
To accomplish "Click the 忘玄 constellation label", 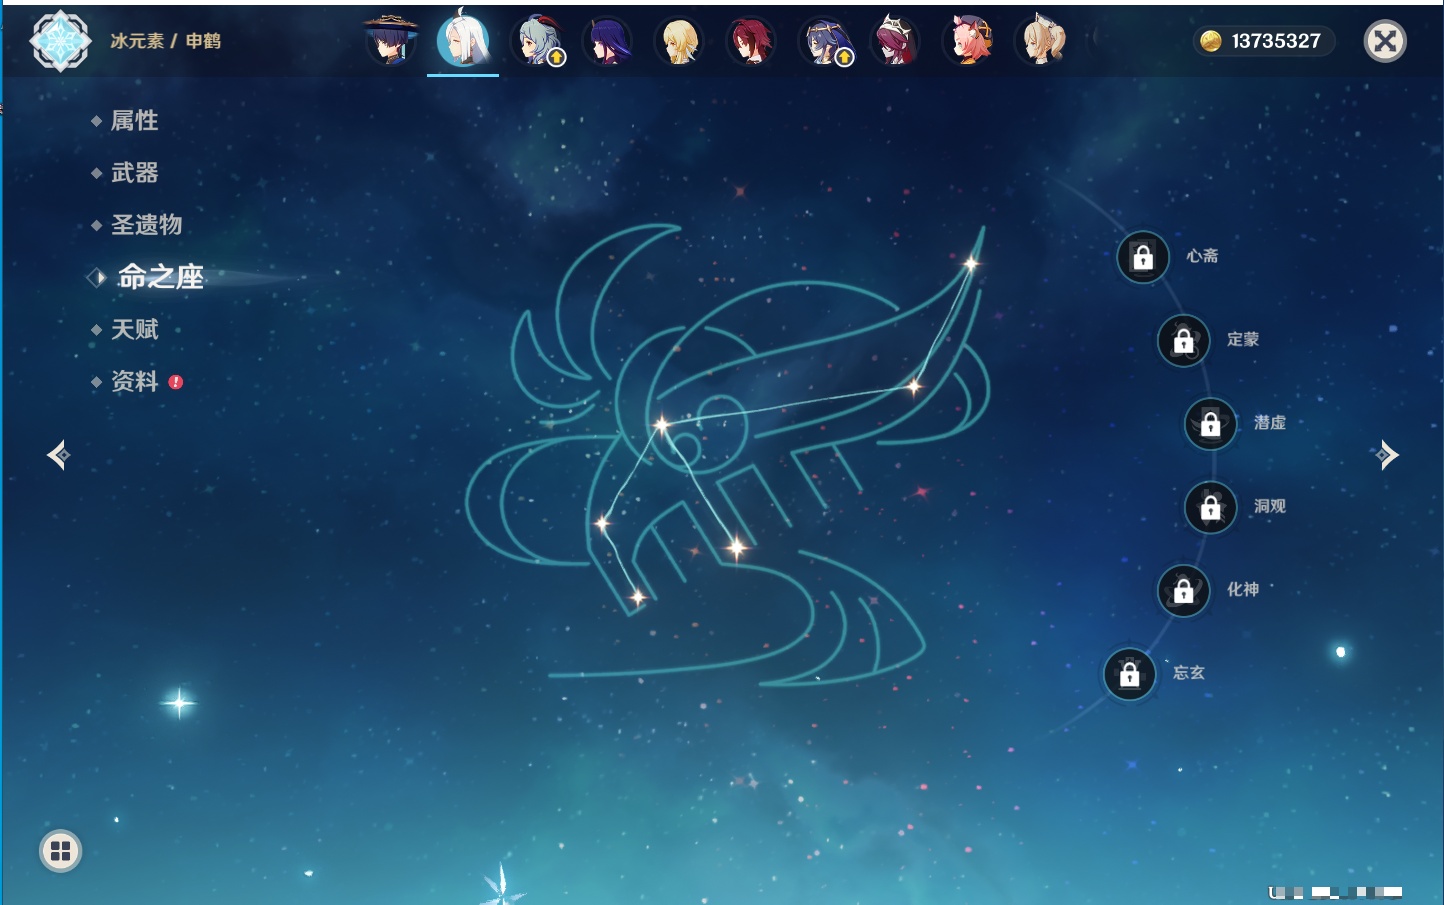I will click(x=1189, y=672).
